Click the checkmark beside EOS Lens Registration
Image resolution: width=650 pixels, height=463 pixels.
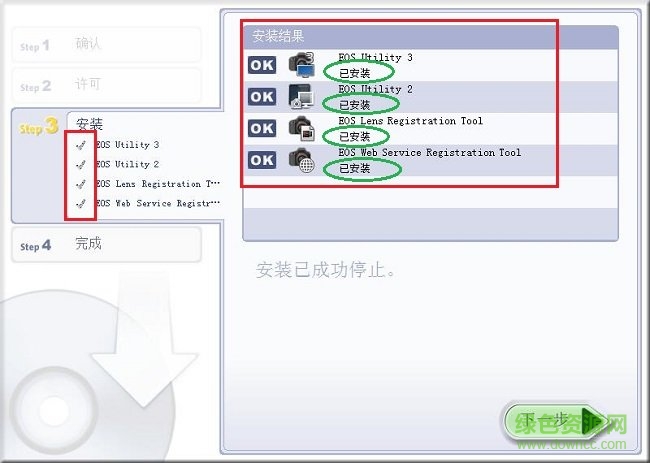tap(81, 184)
